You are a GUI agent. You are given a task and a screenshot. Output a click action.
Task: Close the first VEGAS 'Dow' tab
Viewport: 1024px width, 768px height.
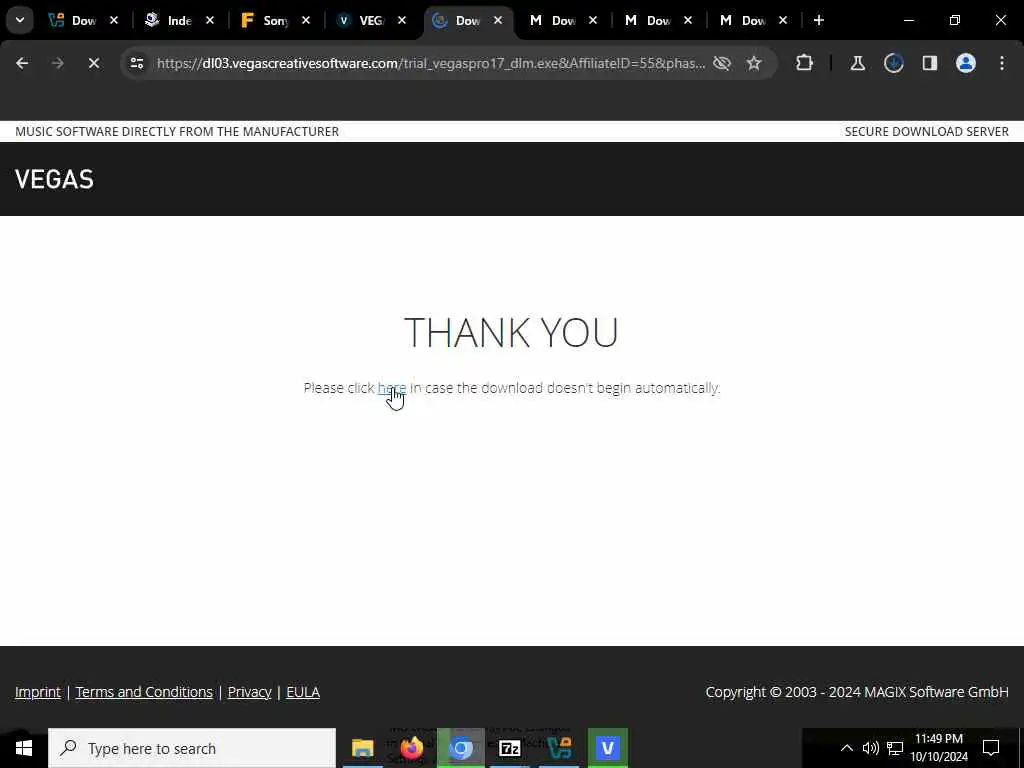tap(114, 21)
